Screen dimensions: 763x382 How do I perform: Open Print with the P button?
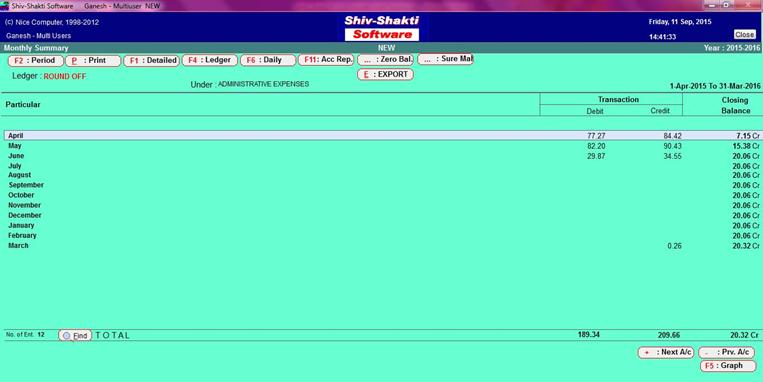point(93,61)
